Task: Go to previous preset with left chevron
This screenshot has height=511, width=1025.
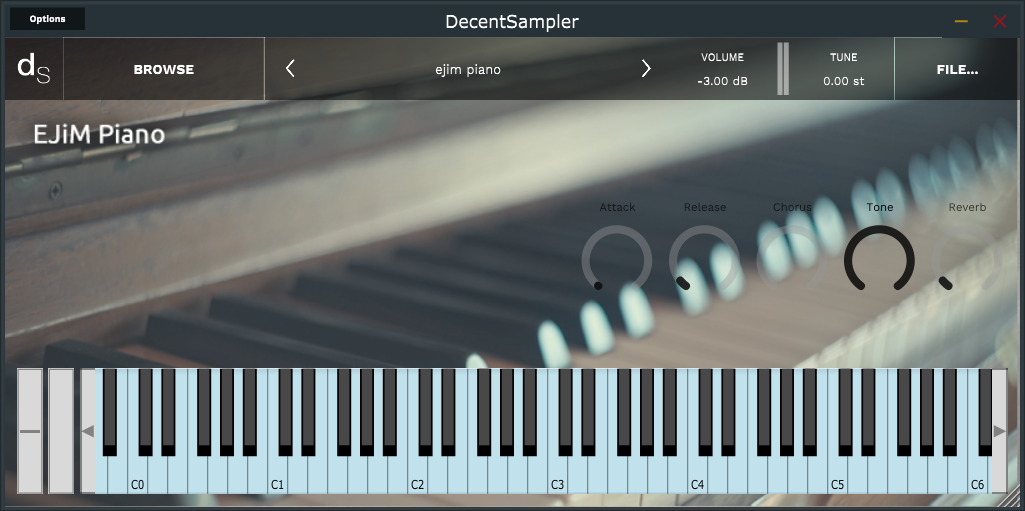Action: tap(290, 69)
